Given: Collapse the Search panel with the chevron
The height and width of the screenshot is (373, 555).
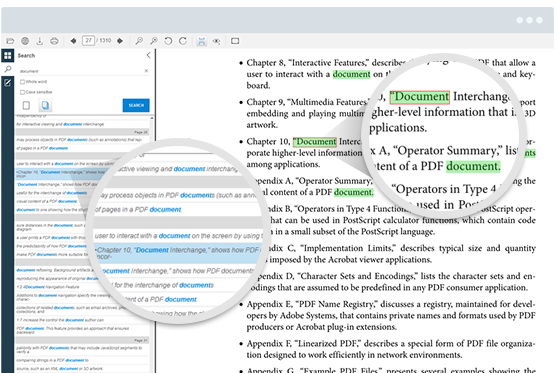Looking at the screenshot, I should pyautogui.click(x=148, y=55).
